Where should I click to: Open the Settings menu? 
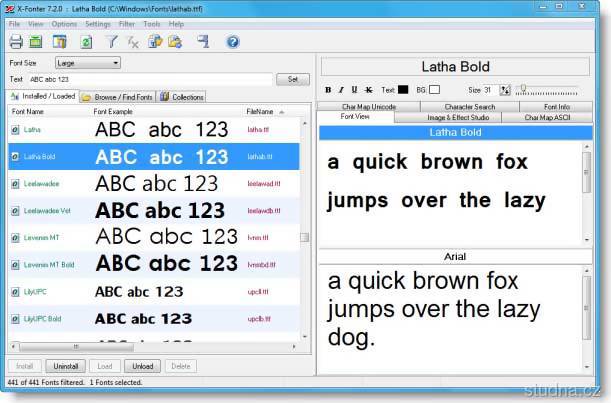click(98, 24)
